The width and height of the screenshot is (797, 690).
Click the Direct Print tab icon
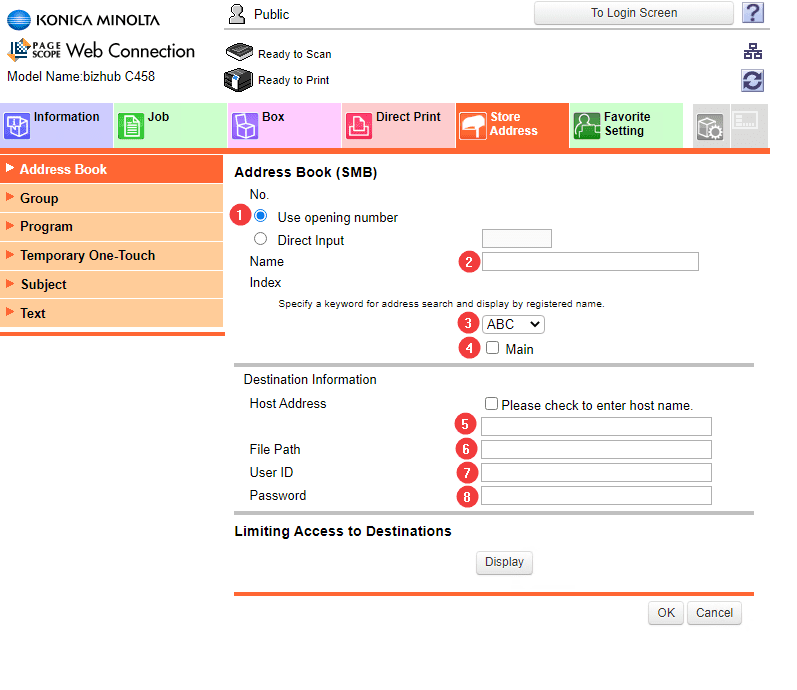[359, 126]
